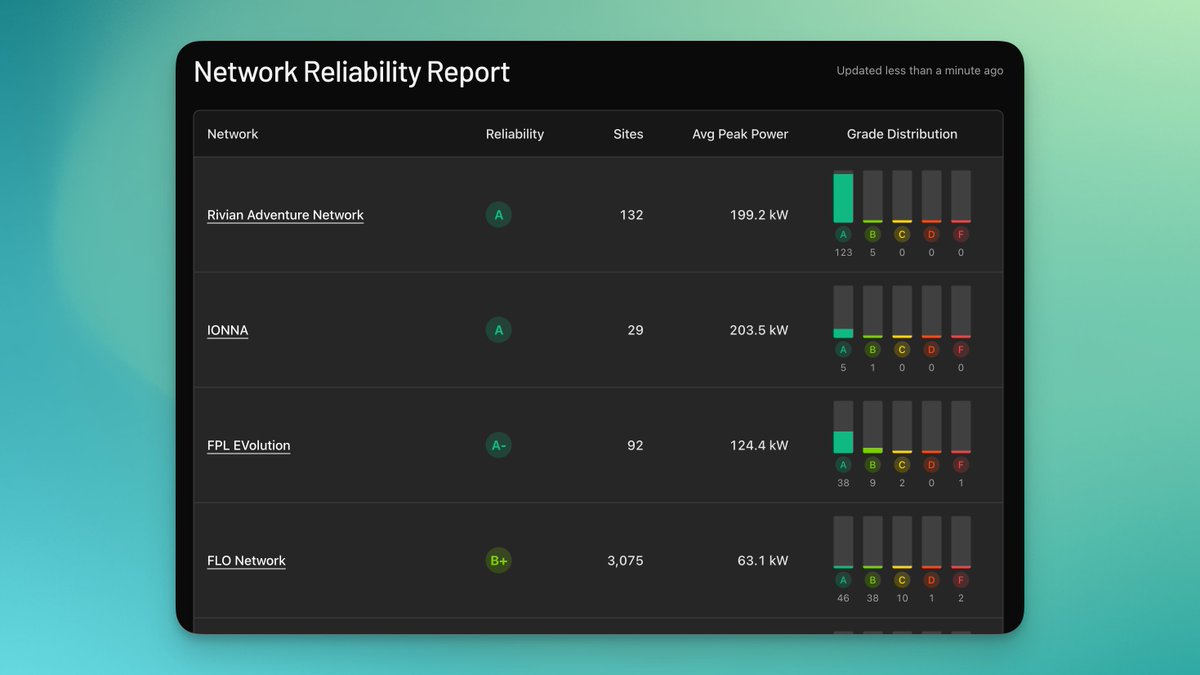
Task: Click grade C icon in FLO Network row
Action: (902, 580)
